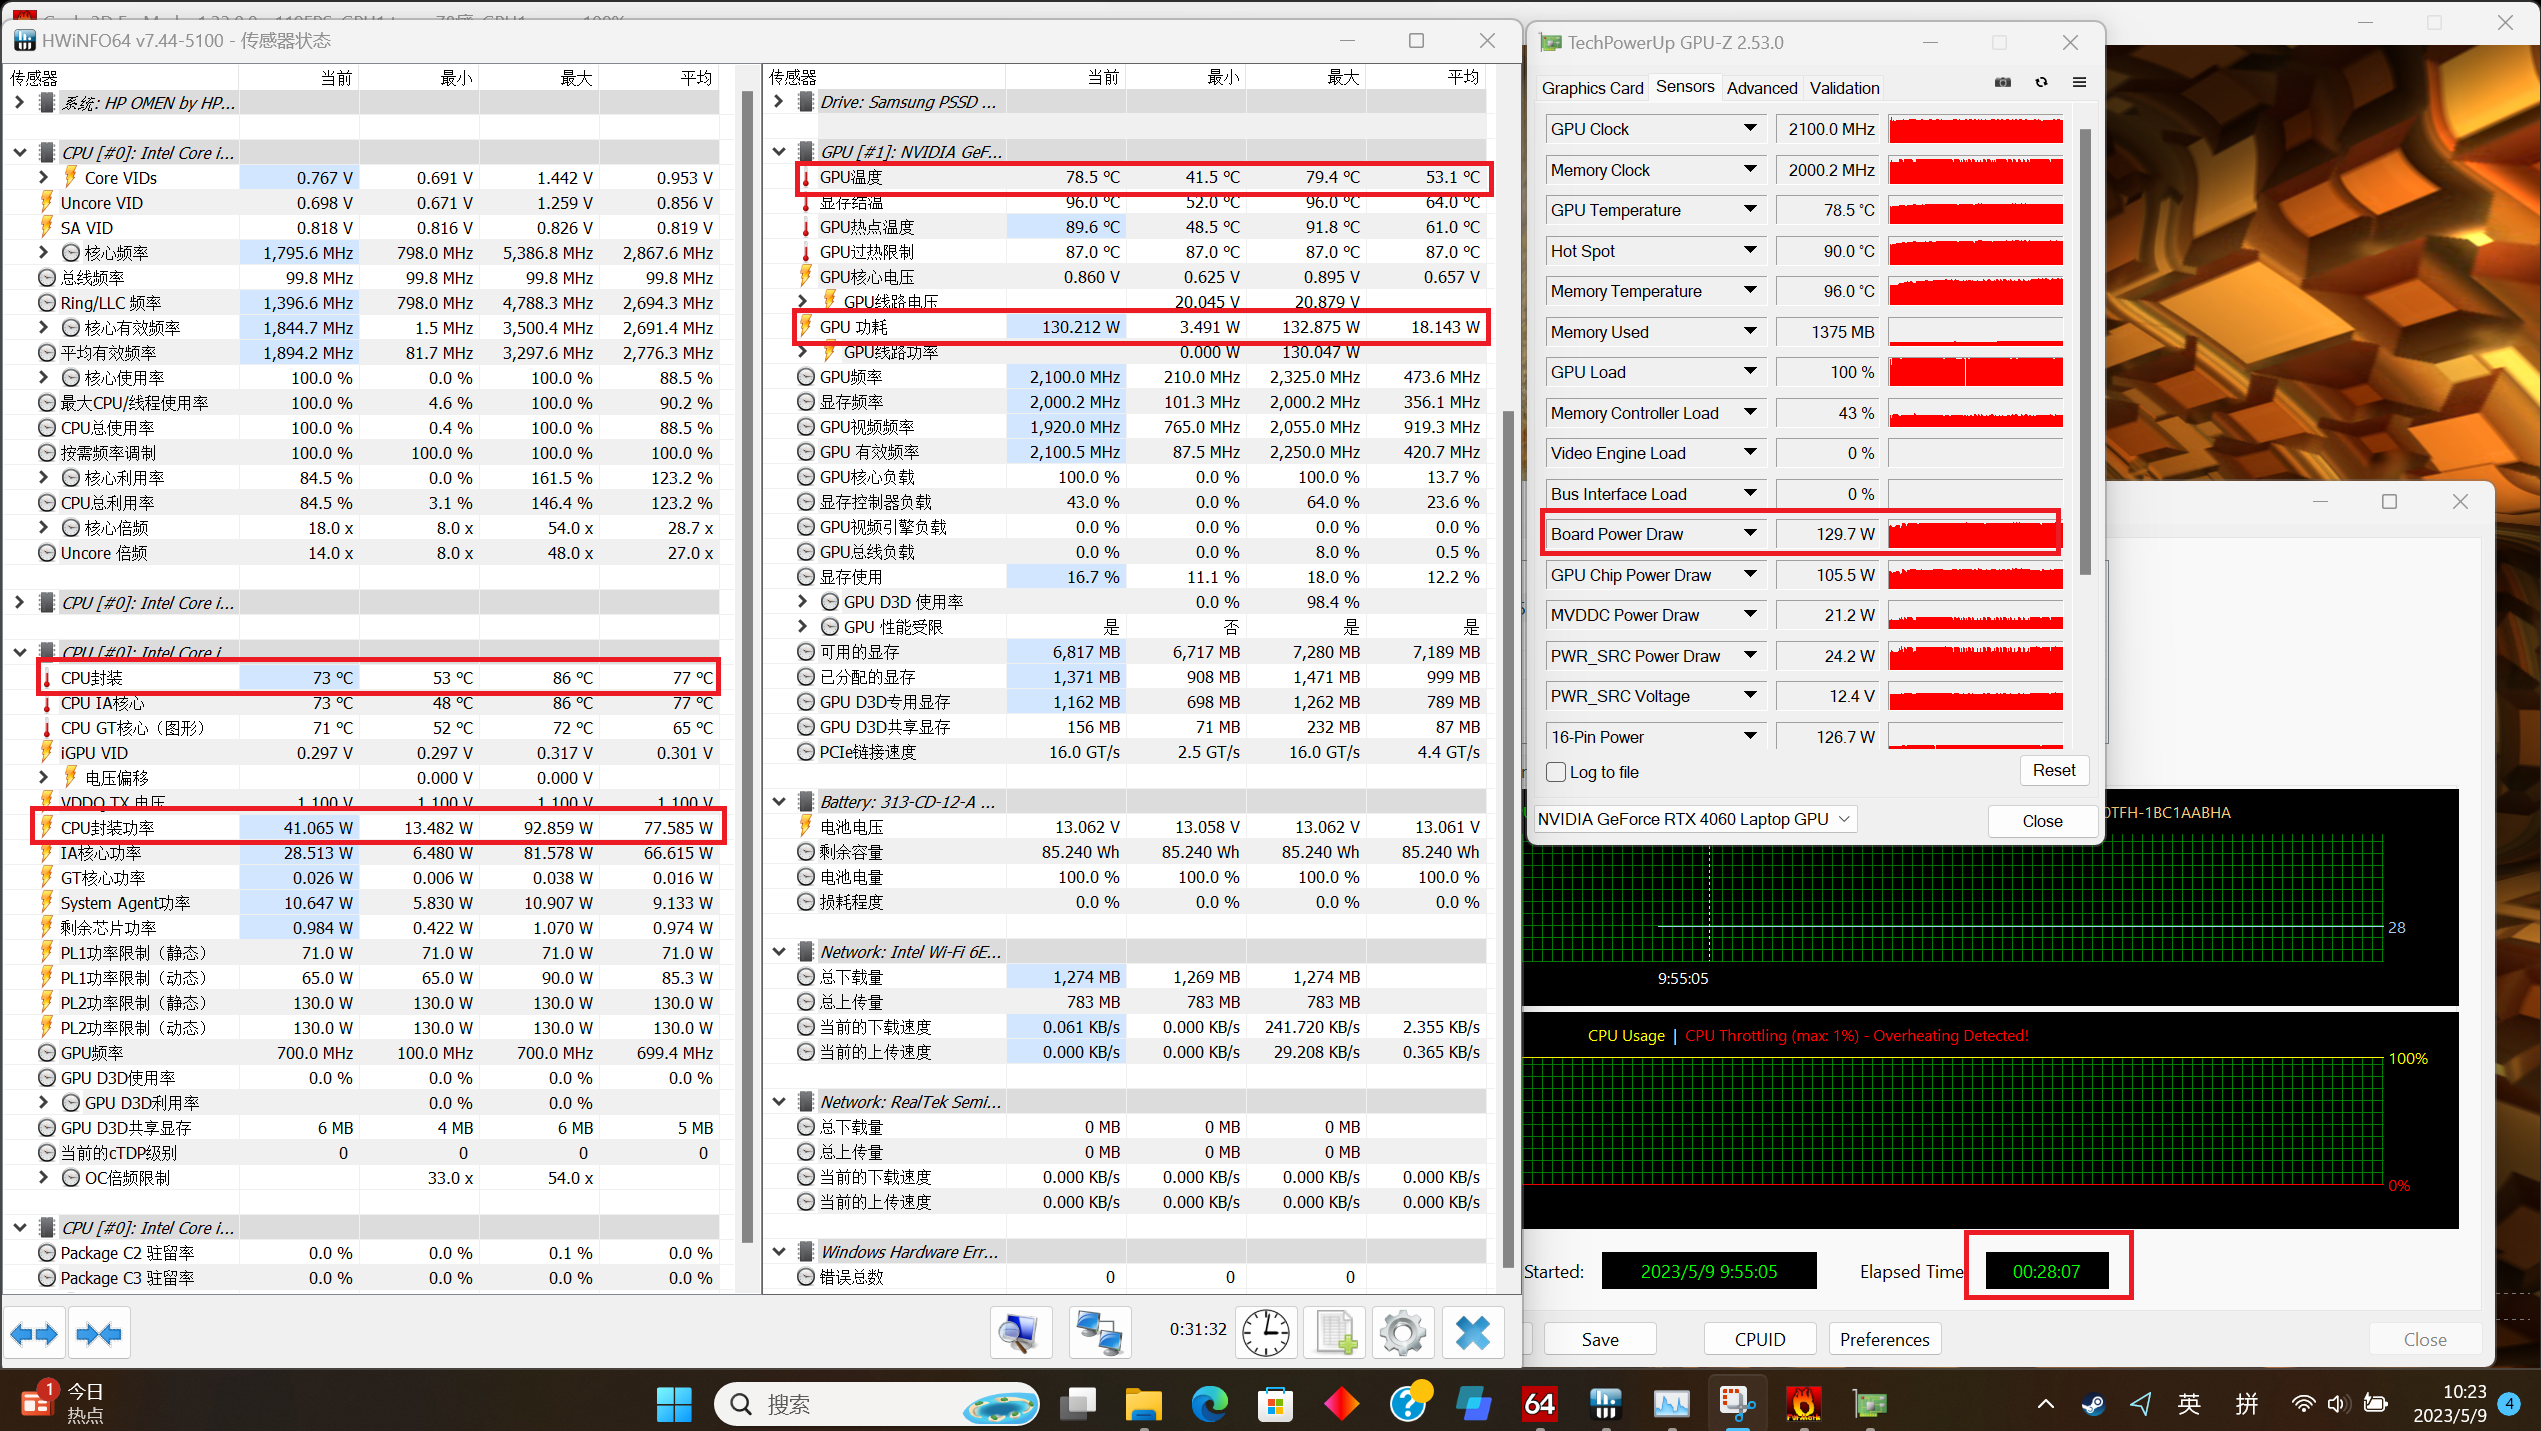The width and height of the screenshot is (2541, 1431).
Task: Click GPU-Z sensor list vertical scrollbar
Action: pyautogui.click(x=2085, y=350)
